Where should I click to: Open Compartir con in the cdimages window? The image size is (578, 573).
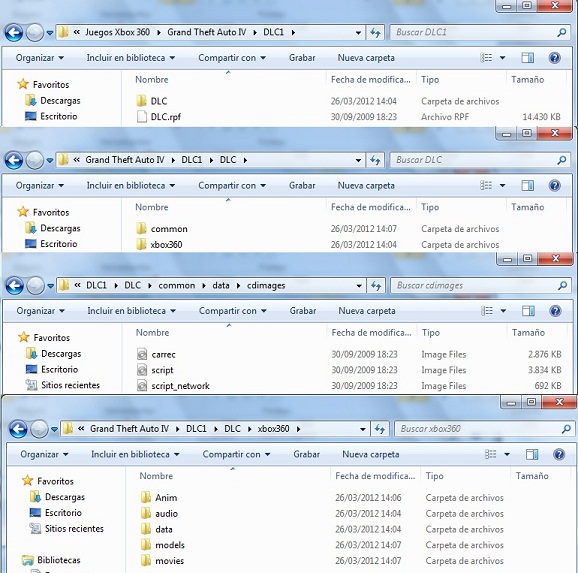pyautogui.click(x=233, y=311)
